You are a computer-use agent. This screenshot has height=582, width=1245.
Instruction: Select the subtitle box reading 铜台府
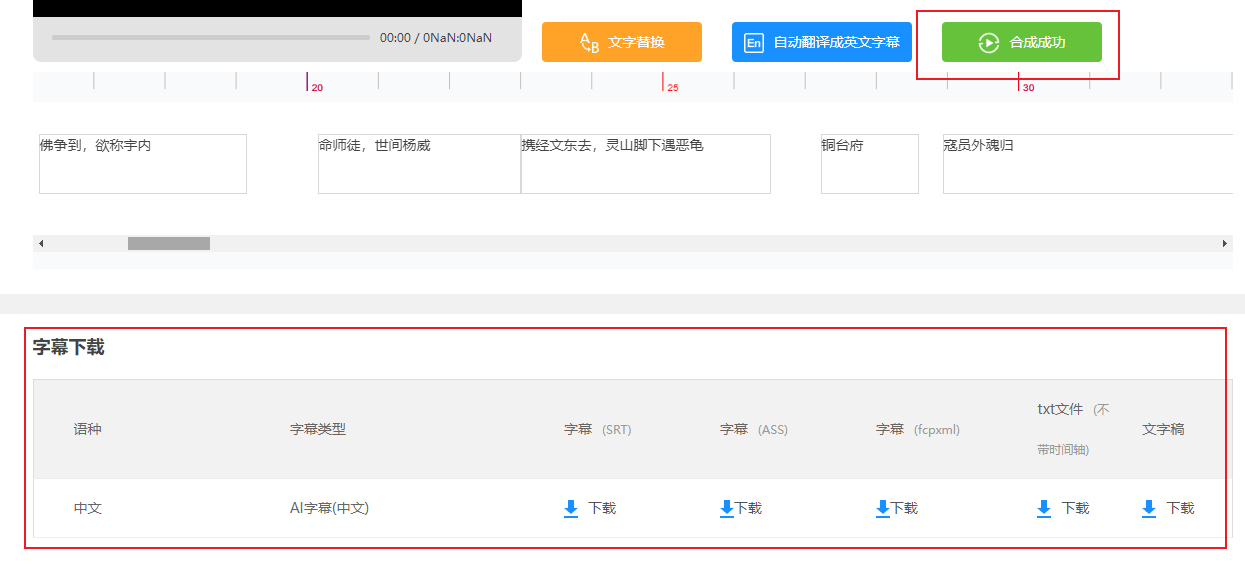click(x=869, y=163)
